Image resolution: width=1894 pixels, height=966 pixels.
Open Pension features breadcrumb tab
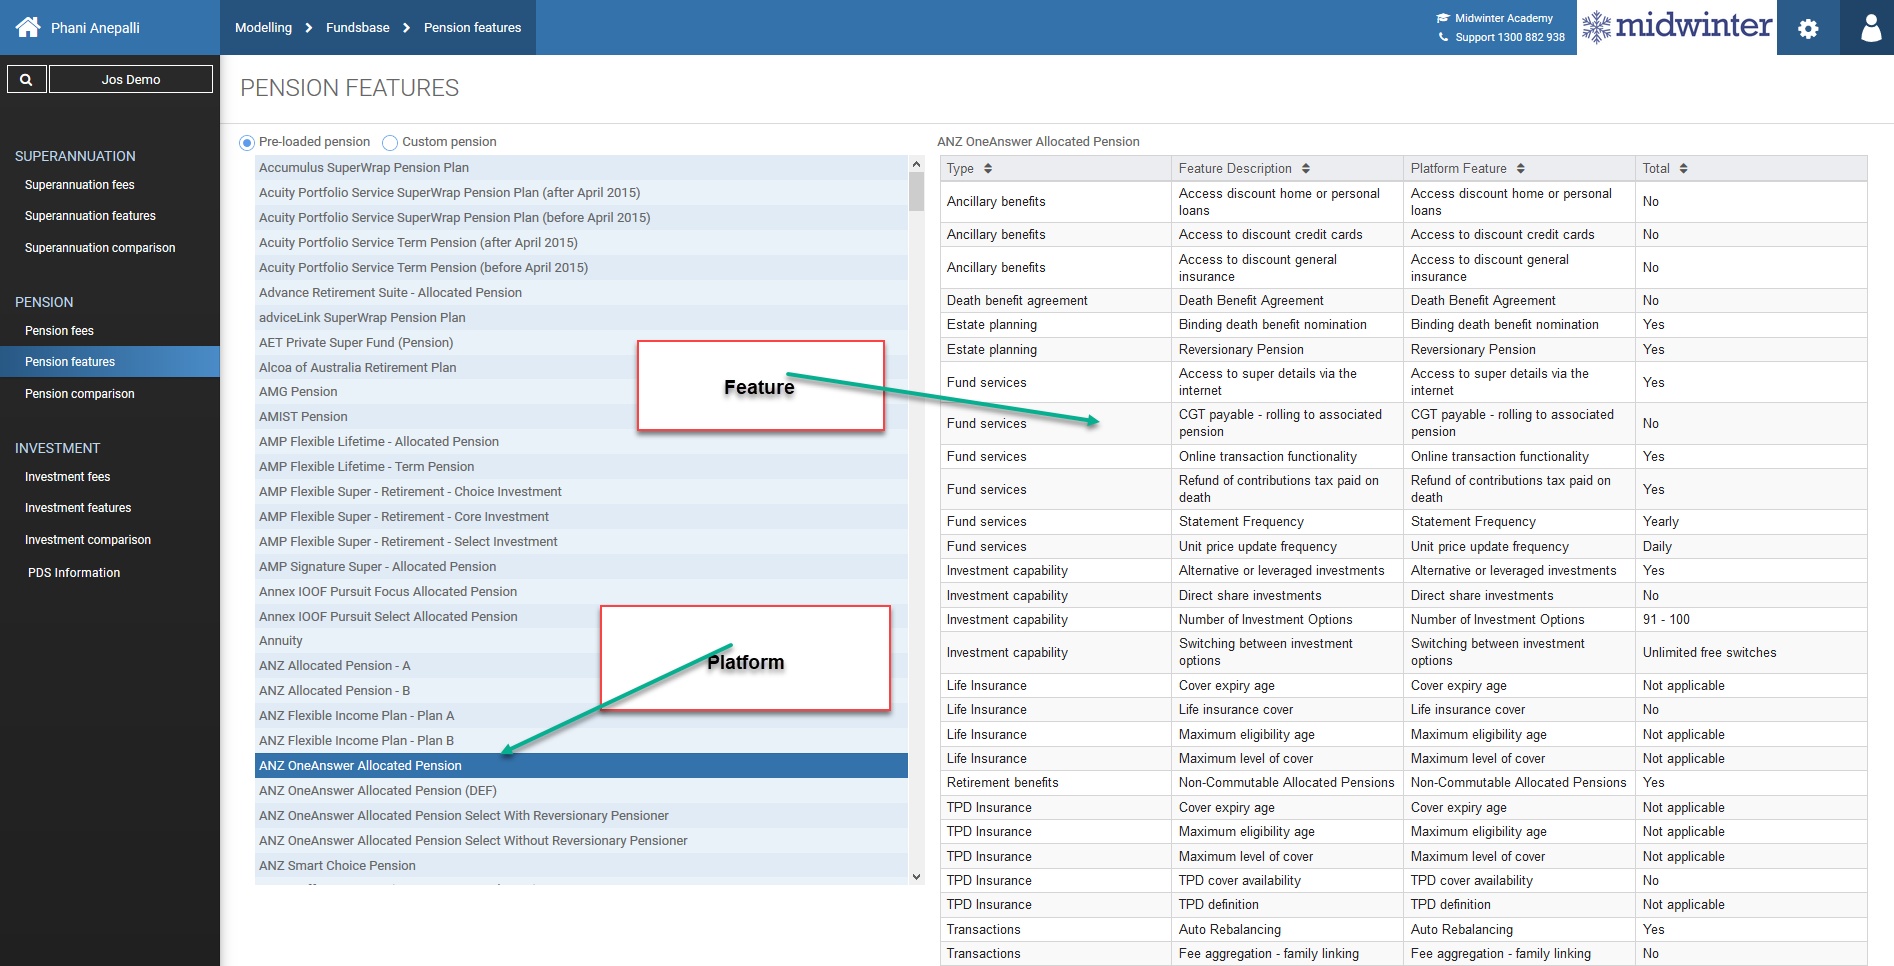(472, 27)
